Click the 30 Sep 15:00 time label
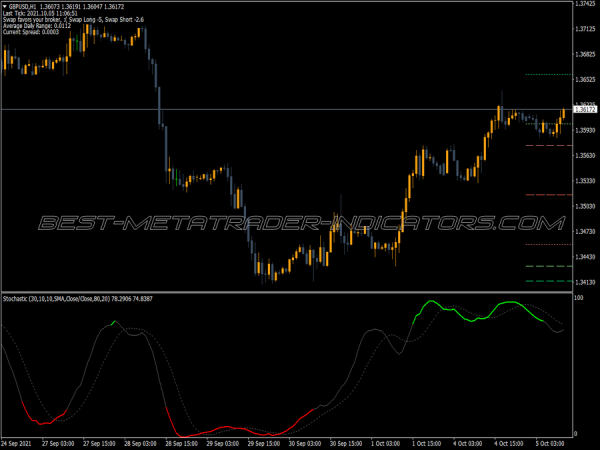600x450 pixels. pyautogui.click(x=346, y=443)
